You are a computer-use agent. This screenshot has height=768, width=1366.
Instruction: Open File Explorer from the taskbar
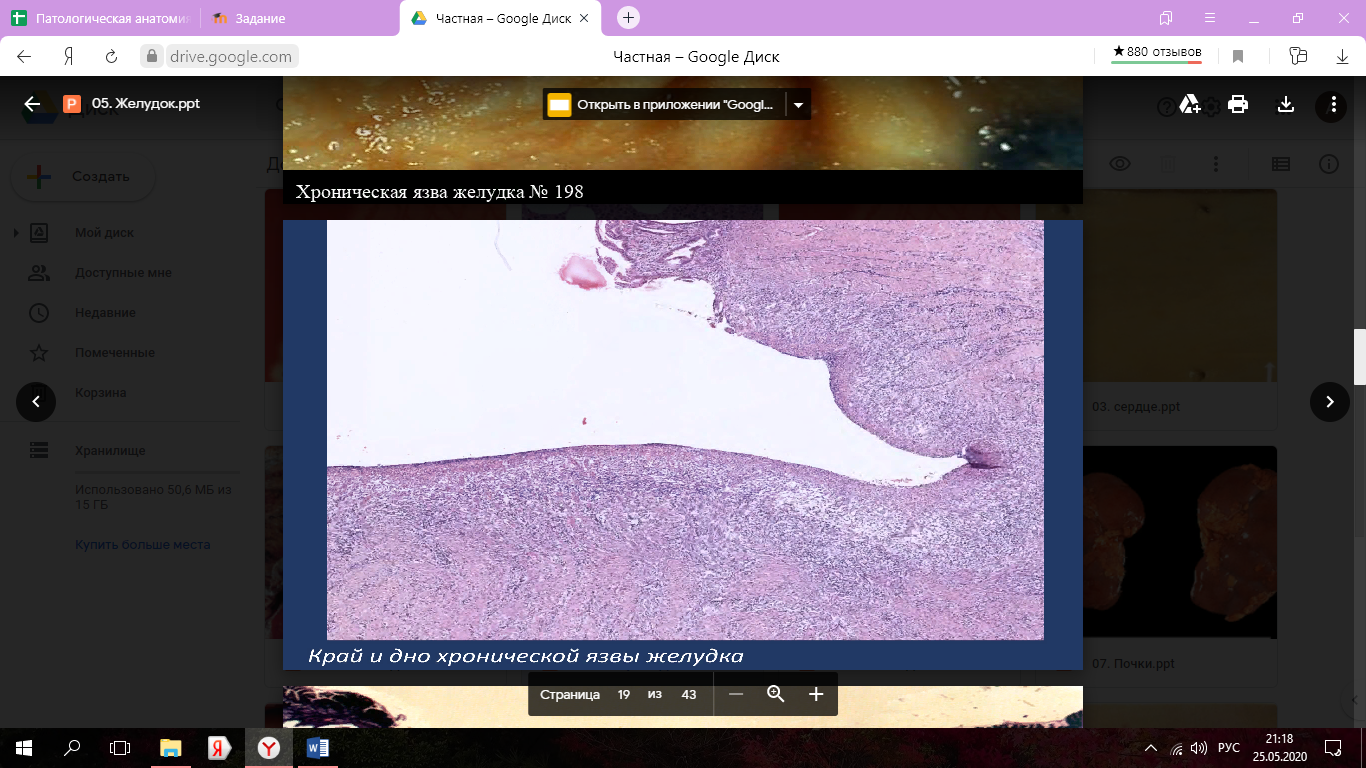tap(171, 748)
